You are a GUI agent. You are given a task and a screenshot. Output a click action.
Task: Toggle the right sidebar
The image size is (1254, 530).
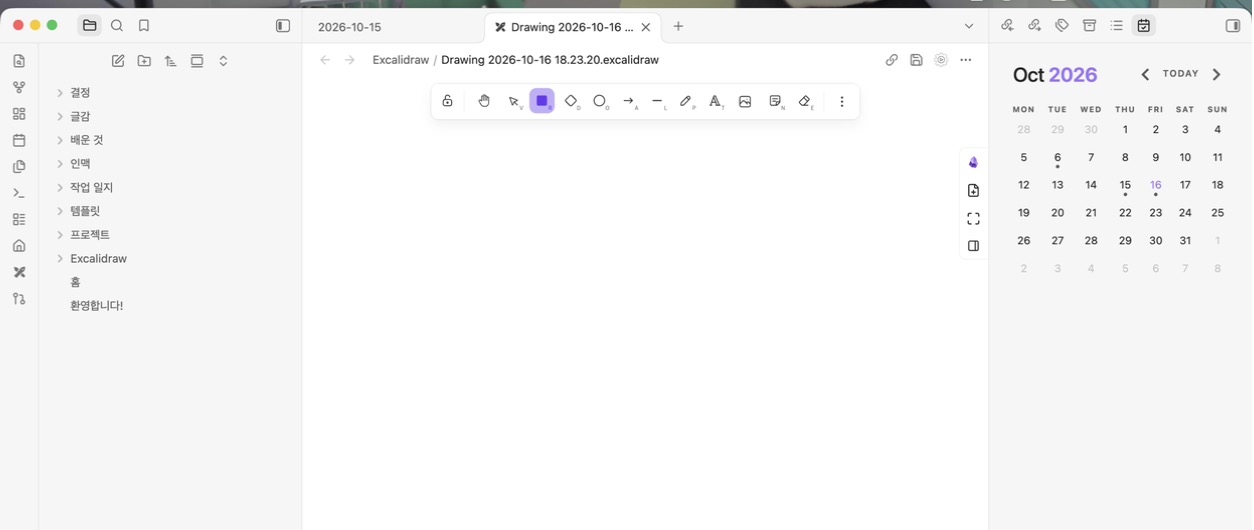[1233, 26]
